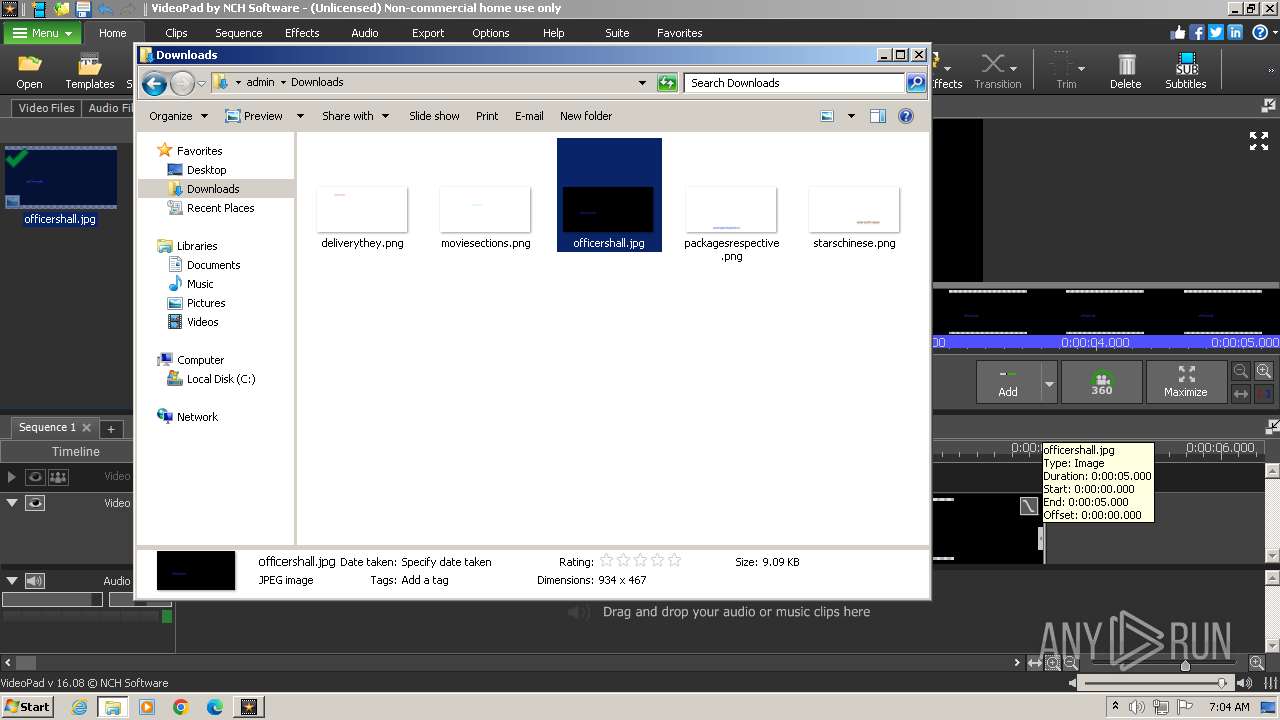
Task: Toggle visibility eye on upper Video track
Action: point(35,477)
